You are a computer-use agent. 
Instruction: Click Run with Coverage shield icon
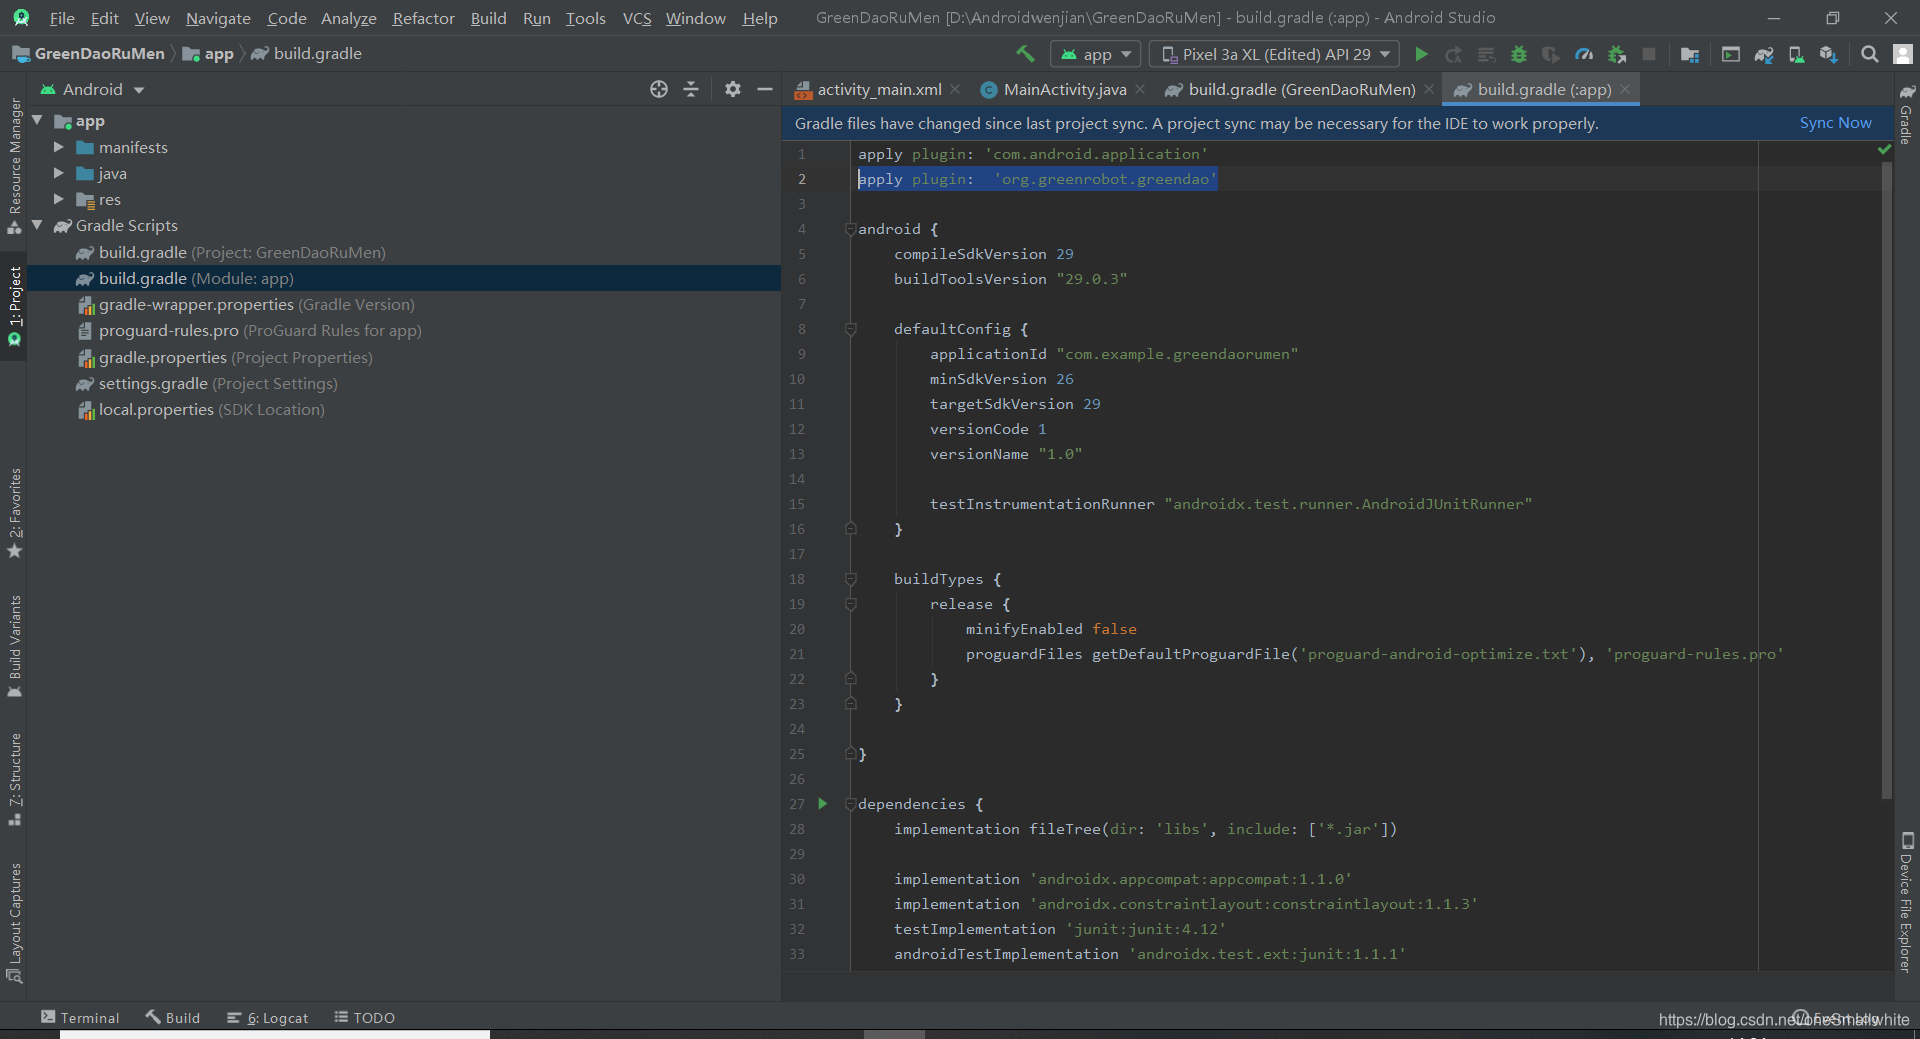pos(1551,54)
